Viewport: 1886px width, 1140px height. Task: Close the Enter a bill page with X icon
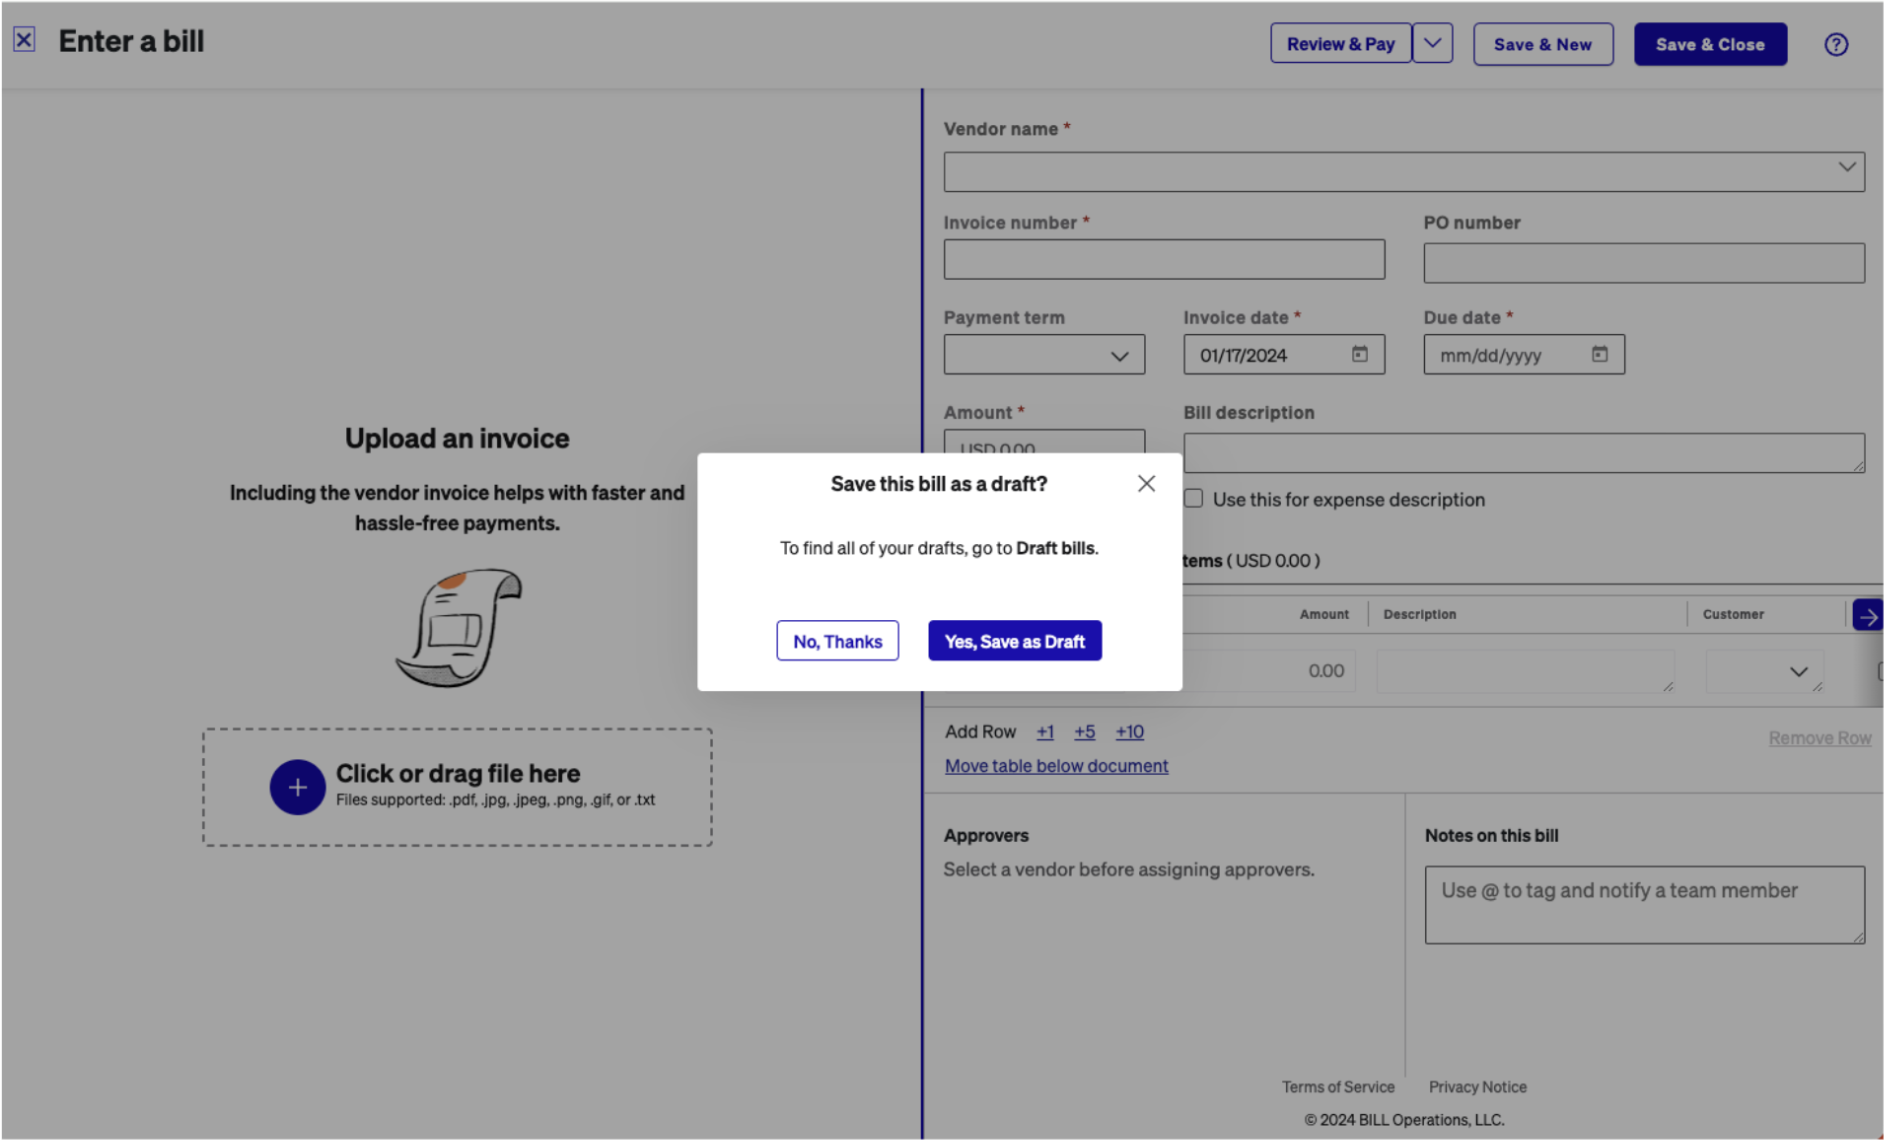tap(24, 40)
